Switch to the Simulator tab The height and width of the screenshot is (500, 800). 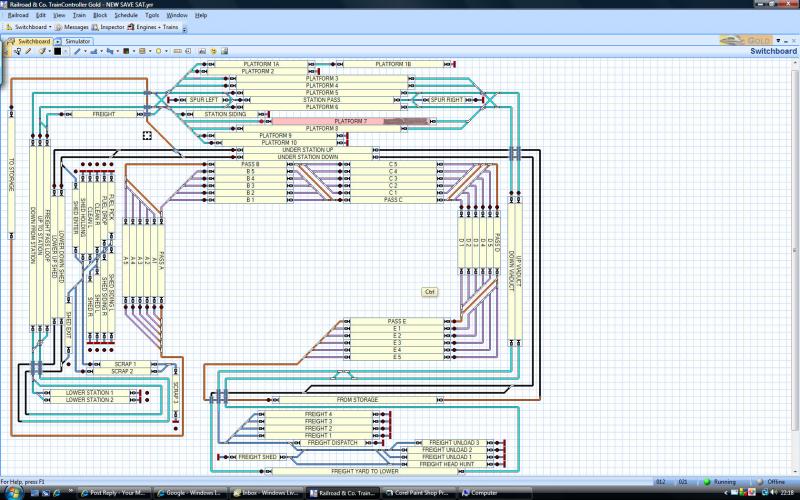[x=78, y=41]
